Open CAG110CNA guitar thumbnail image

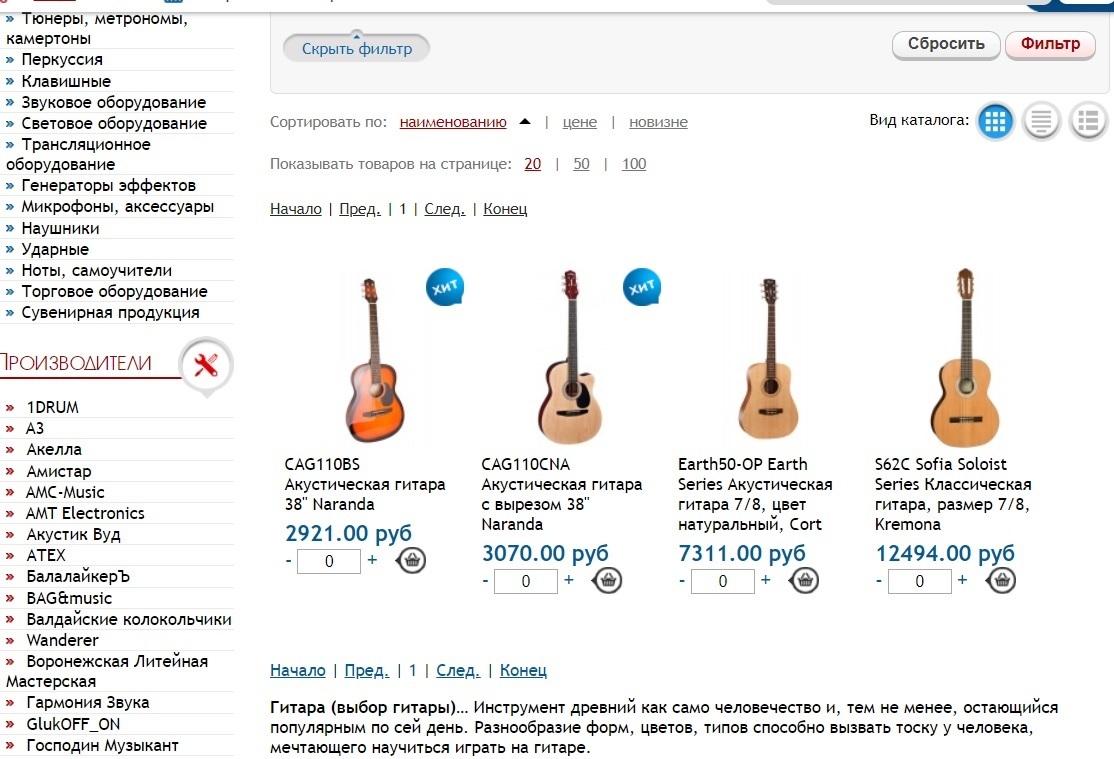(x=570, y=357)
